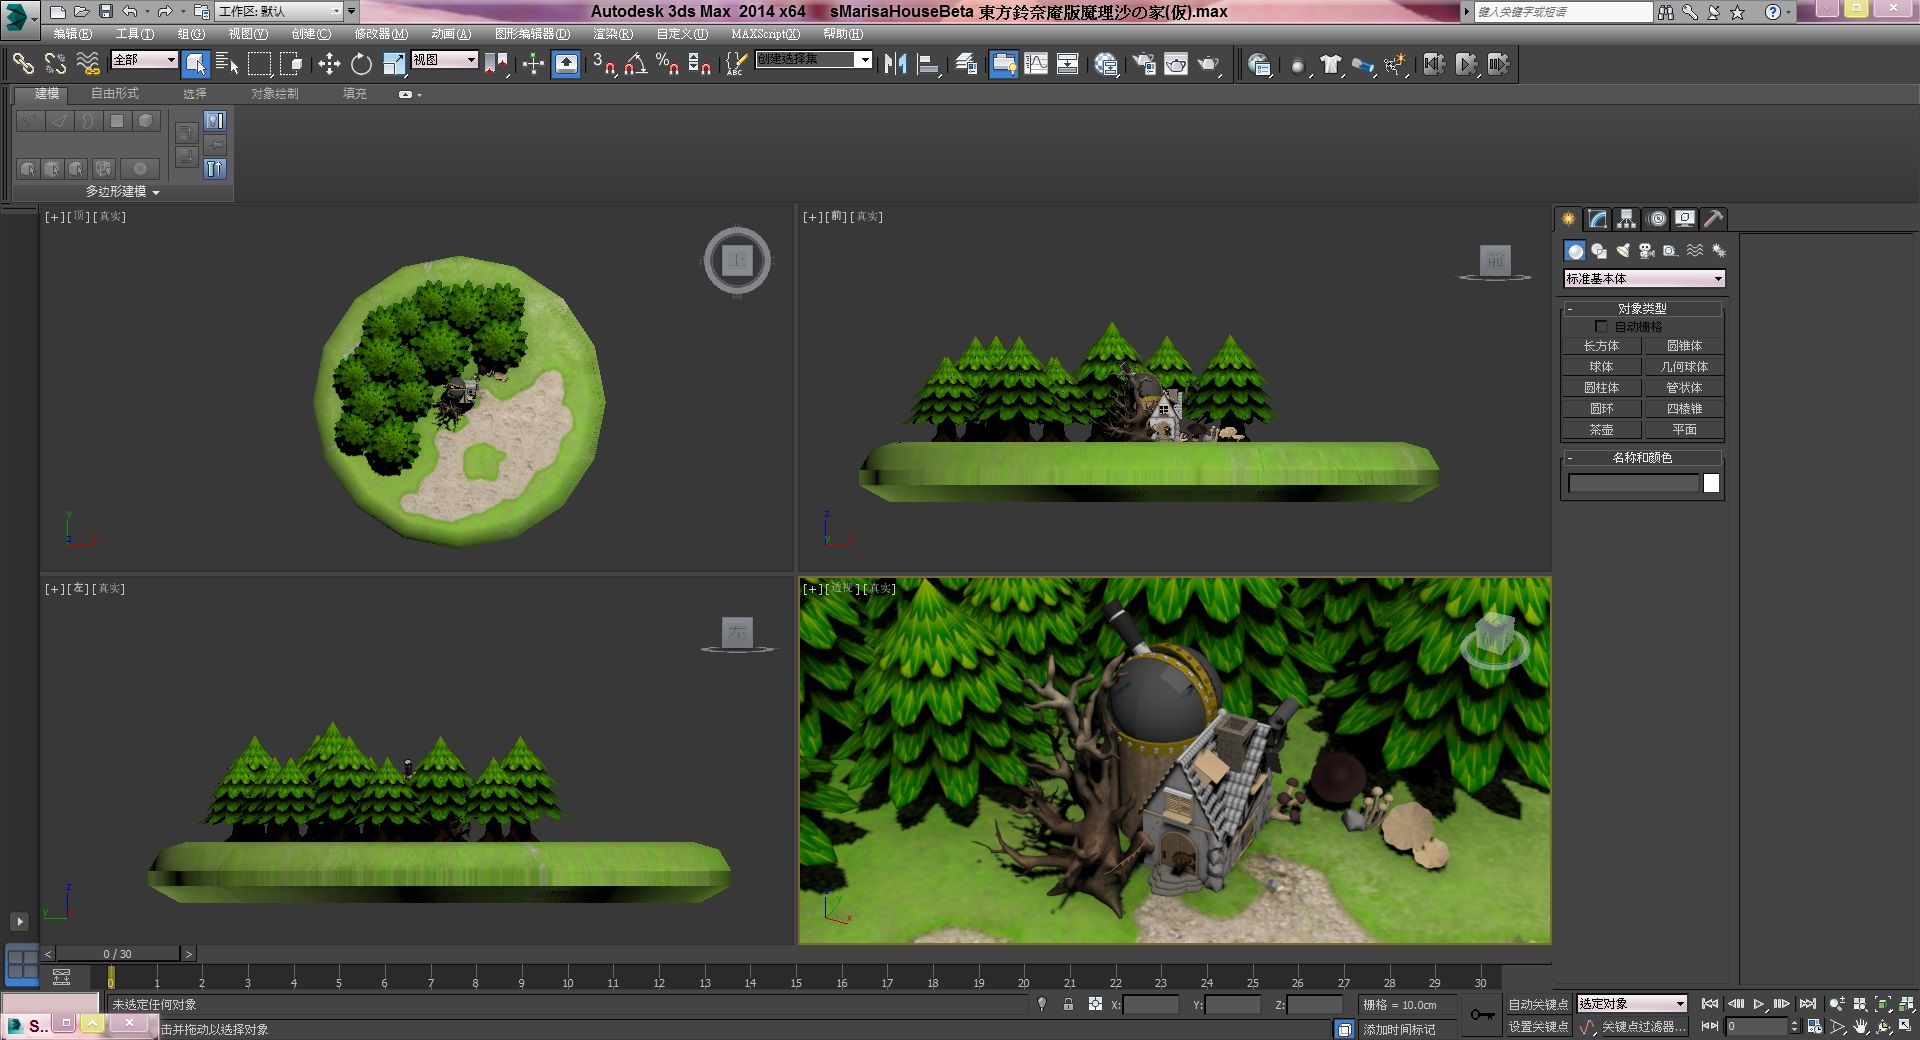The height and width of the screenshot is (1040, 1920).
Task: Open the Material Editor icon
Action: [1106, 64]
